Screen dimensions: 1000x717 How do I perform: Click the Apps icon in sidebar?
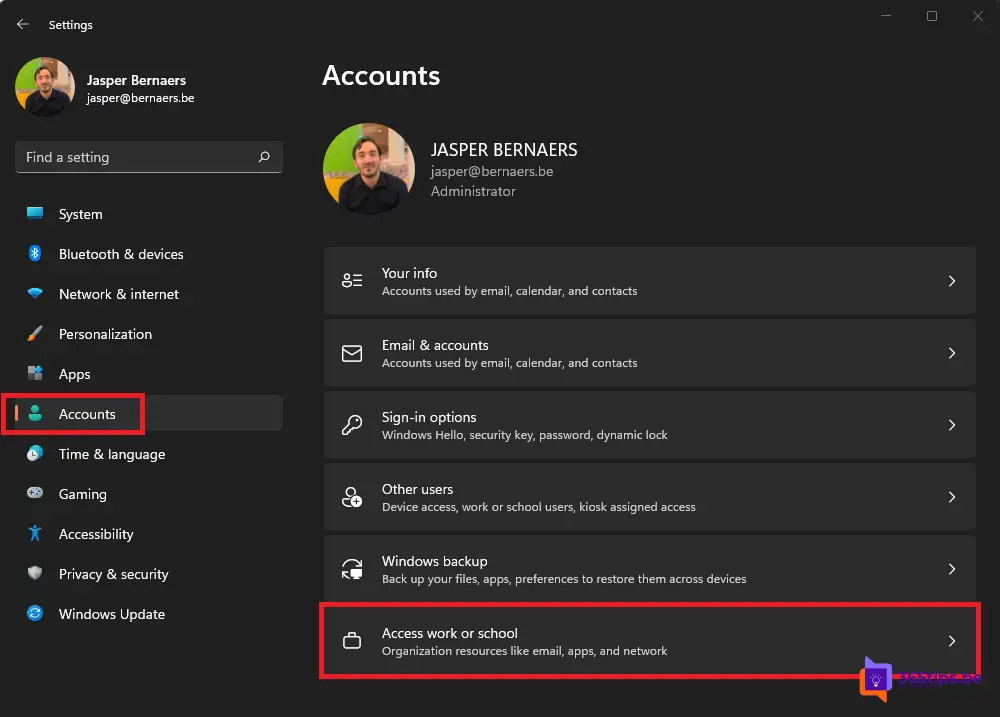point(35,373)
